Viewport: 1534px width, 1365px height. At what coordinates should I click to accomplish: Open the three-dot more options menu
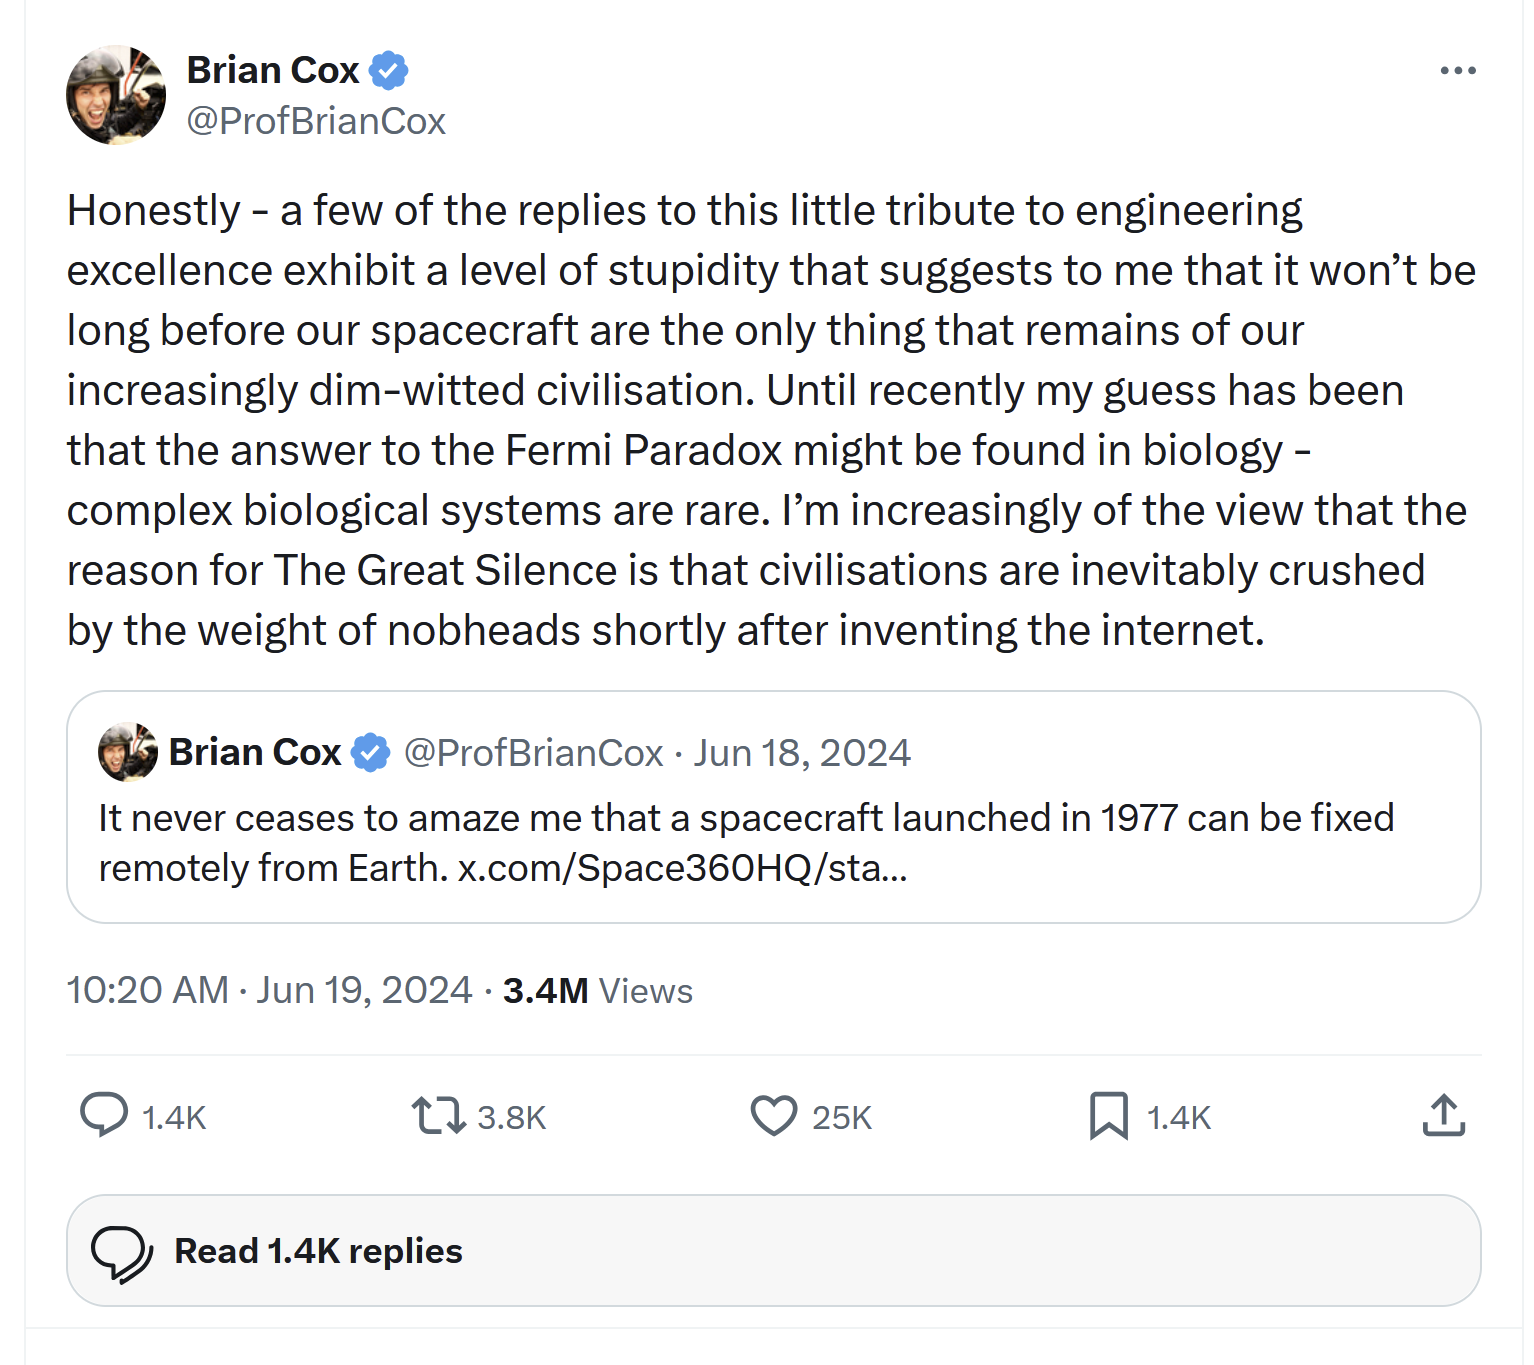pos(1457,70)
